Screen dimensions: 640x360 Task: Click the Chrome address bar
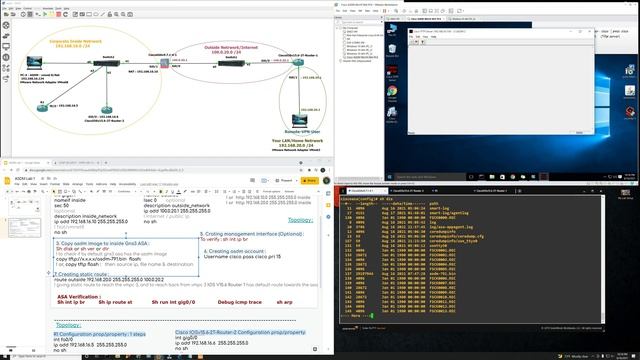pos(163,170)
